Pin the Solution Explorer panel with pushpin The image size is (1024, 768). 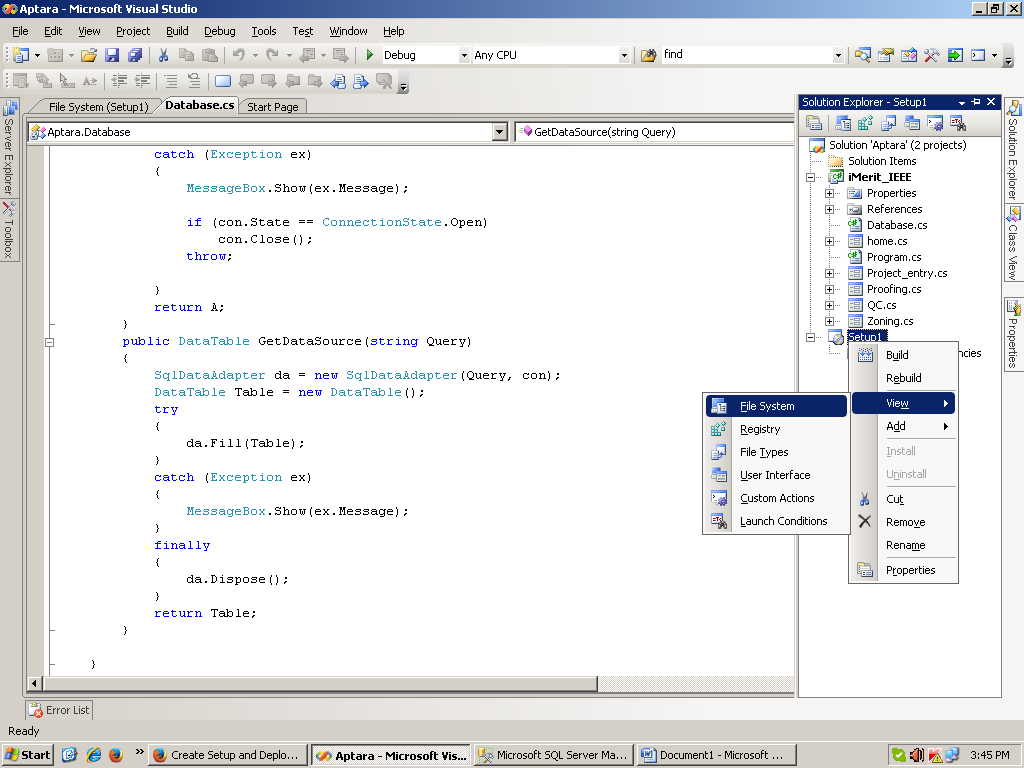pyautogui.click(x=976, y=102)
